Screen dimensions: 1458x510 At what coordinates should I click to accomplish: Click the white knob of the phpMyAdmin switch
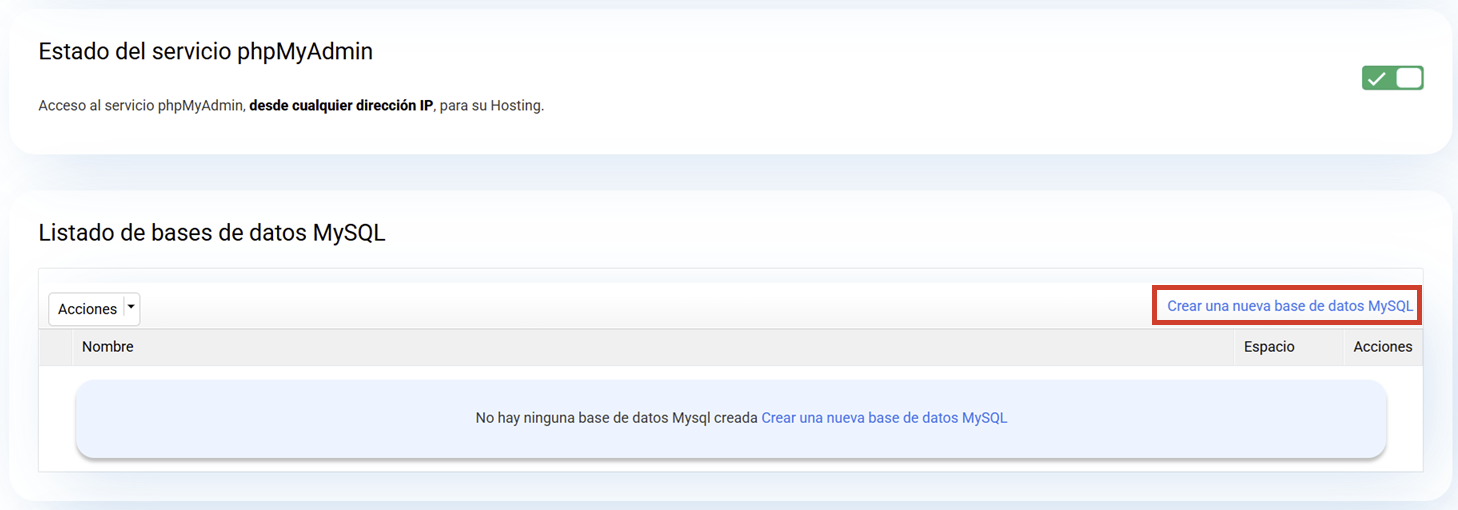click(1408, 78)
